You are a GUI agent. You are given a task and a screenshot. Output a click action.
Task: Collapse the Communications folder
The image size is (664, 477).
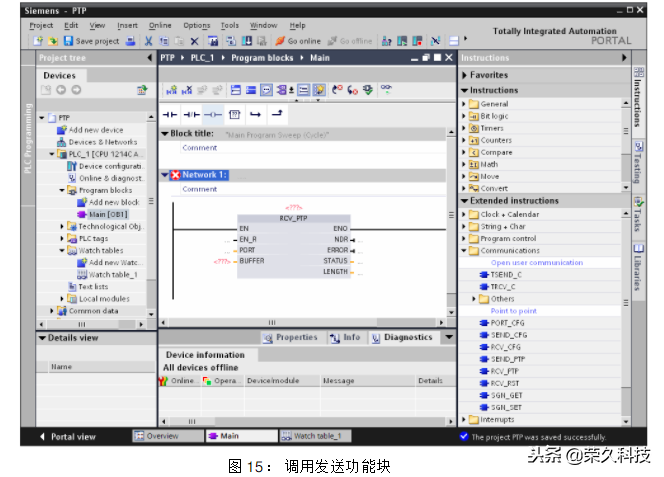pyautogui.click(x=464, y=251)
